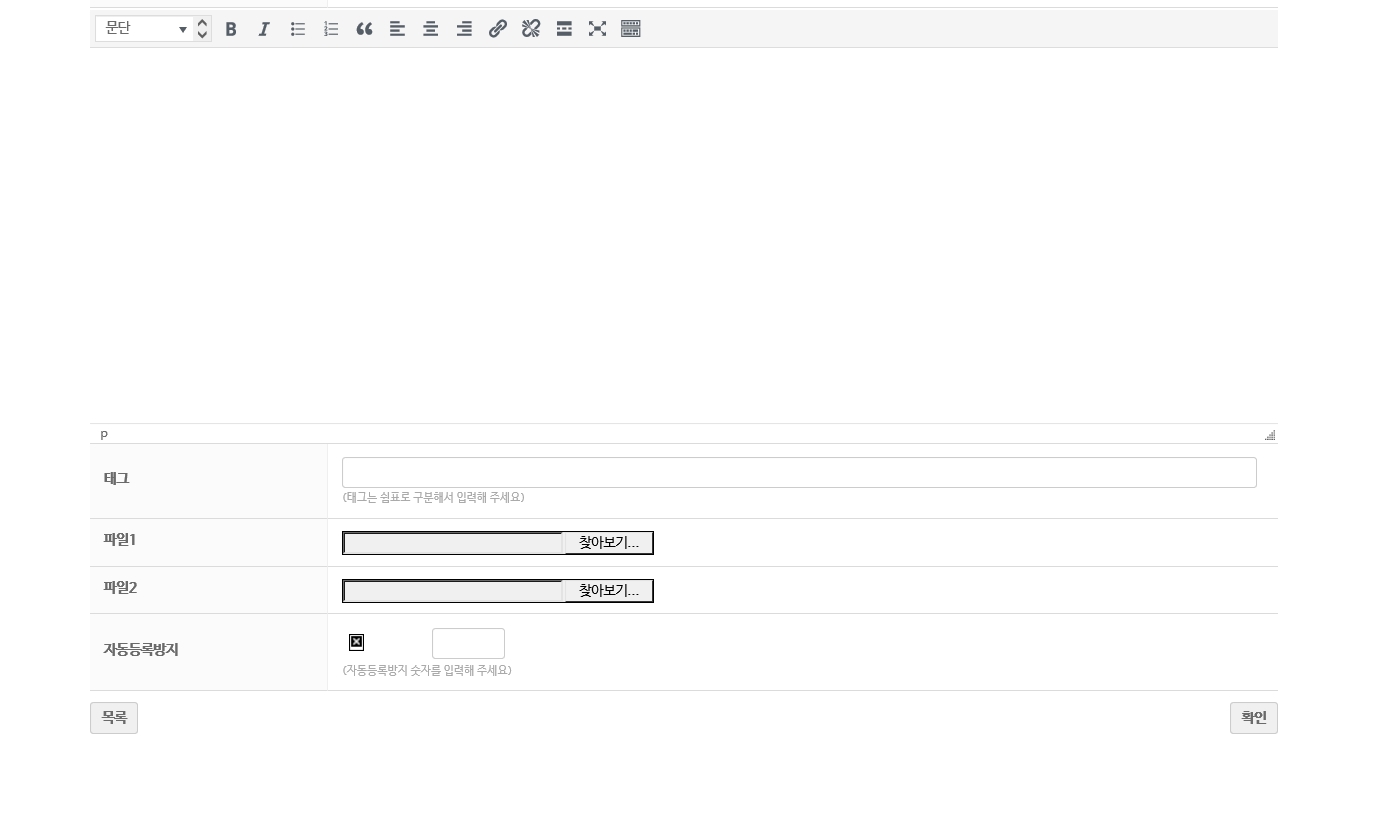Screen dimensions: 1381x813
Task: Click the 파일2 file path box
Action: click(x=454, y=591)
